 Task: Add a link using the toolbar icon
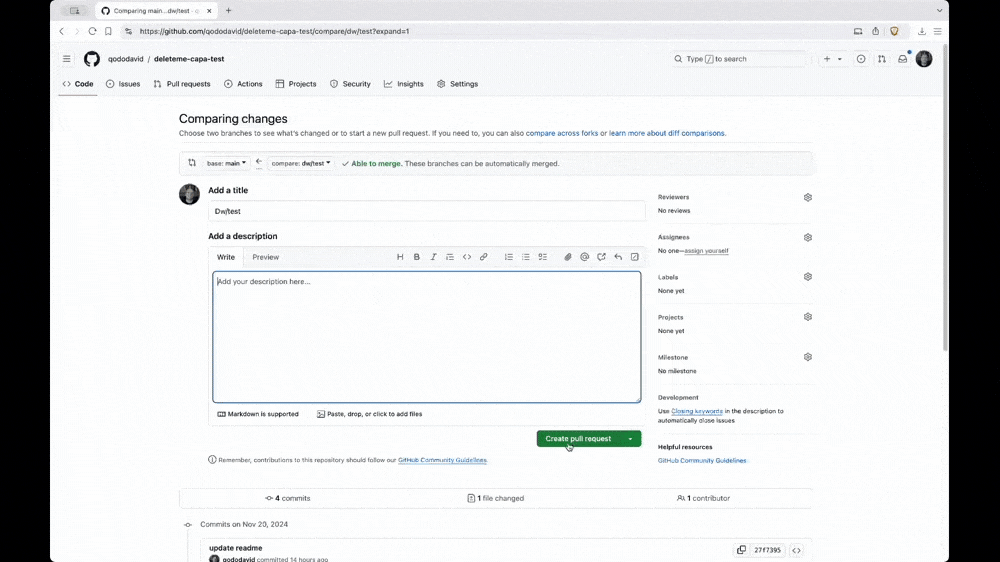click(483, 257)
